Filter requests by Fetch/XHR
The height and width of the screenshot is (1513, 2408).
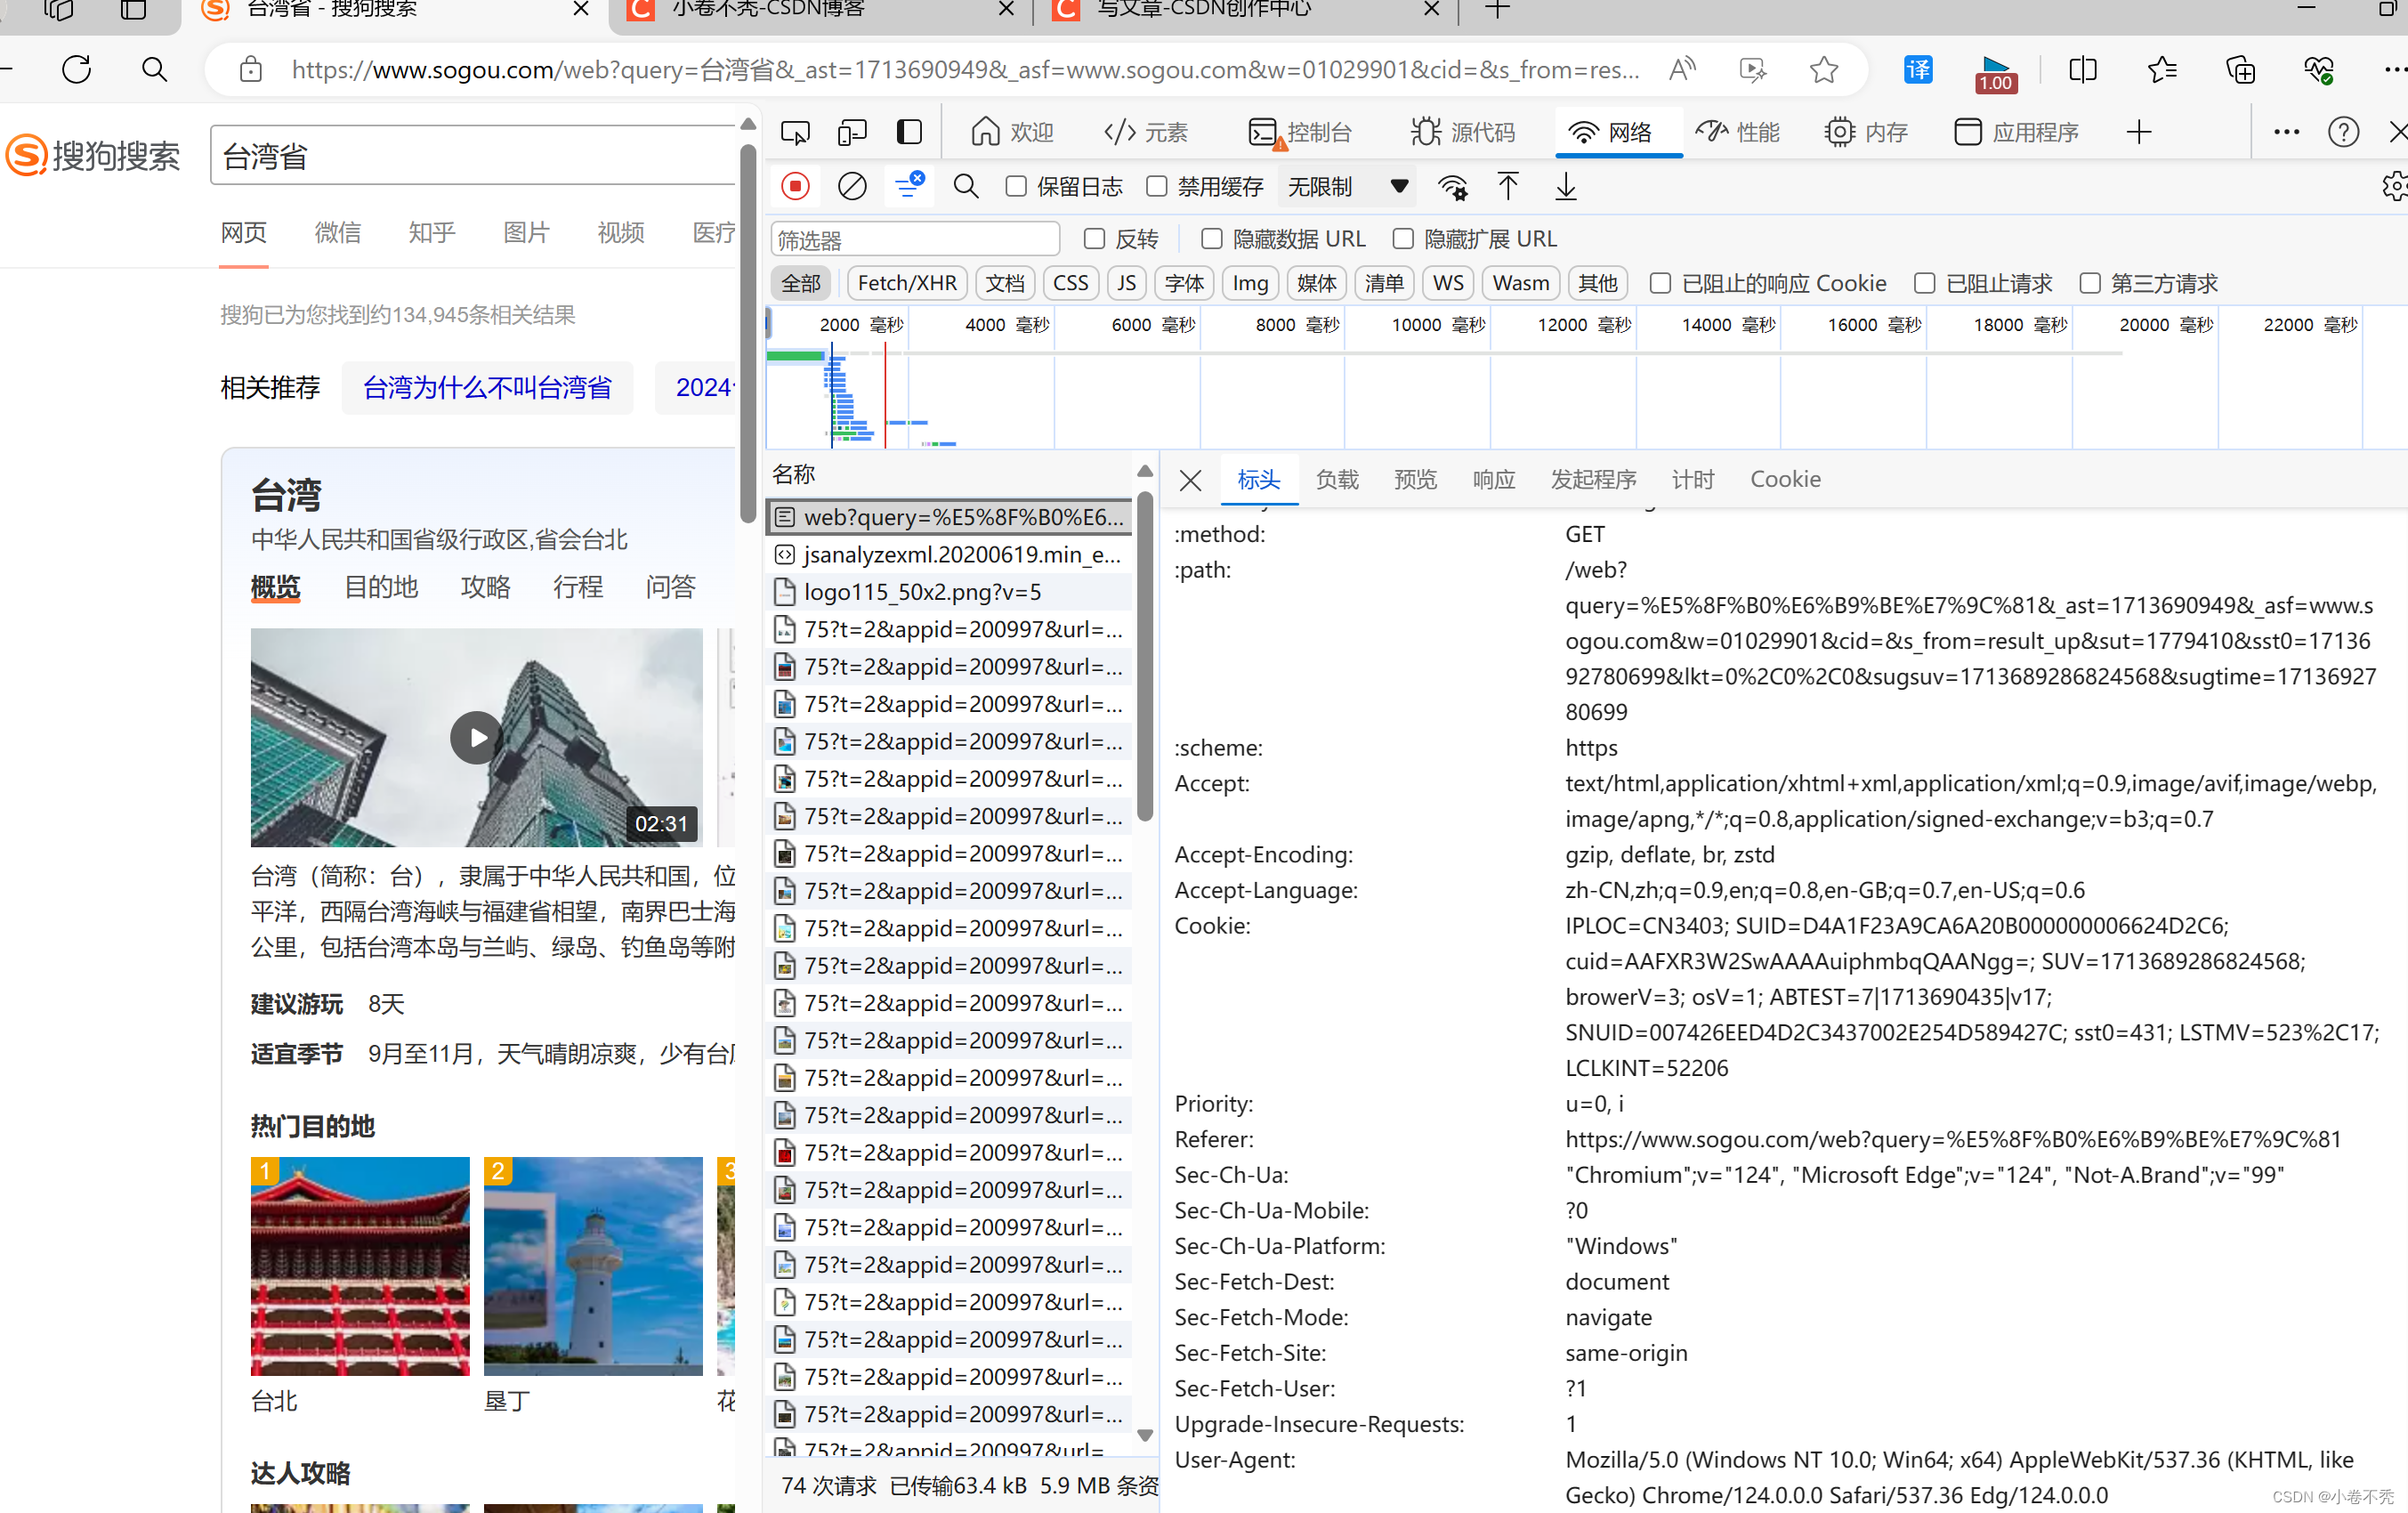[x=907, y=283]
